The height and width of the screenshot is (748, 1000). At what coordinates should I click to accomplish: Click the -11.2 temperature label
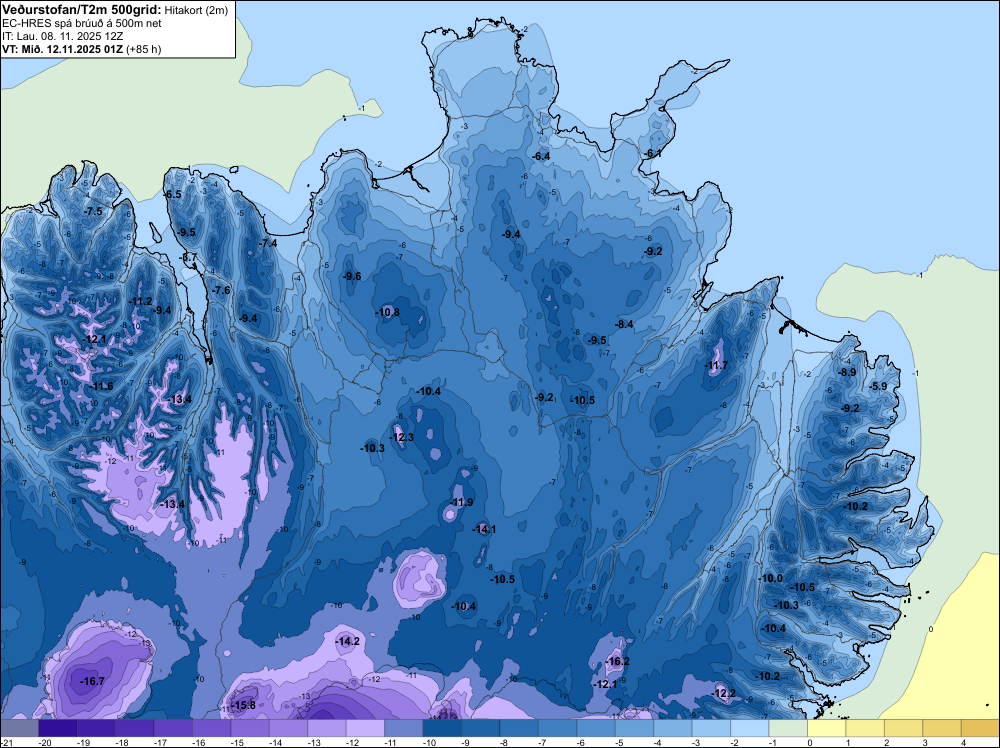click(140, 302)
